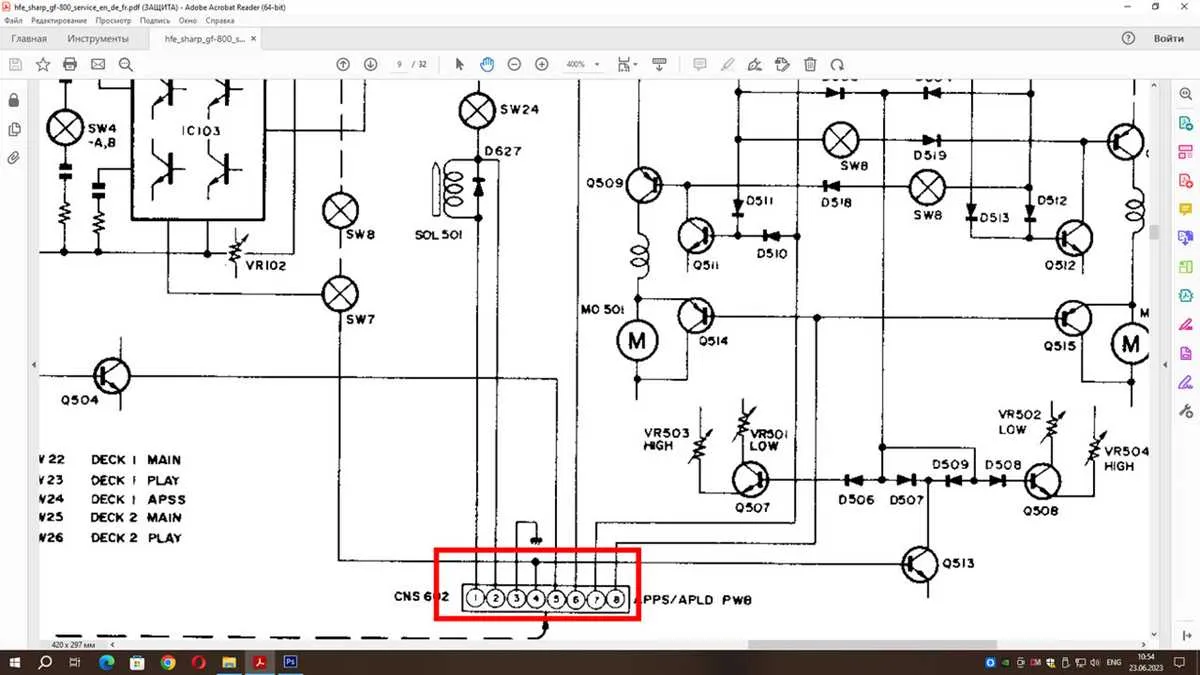
Task: Open Windows taskbar search
Action: 46,662
